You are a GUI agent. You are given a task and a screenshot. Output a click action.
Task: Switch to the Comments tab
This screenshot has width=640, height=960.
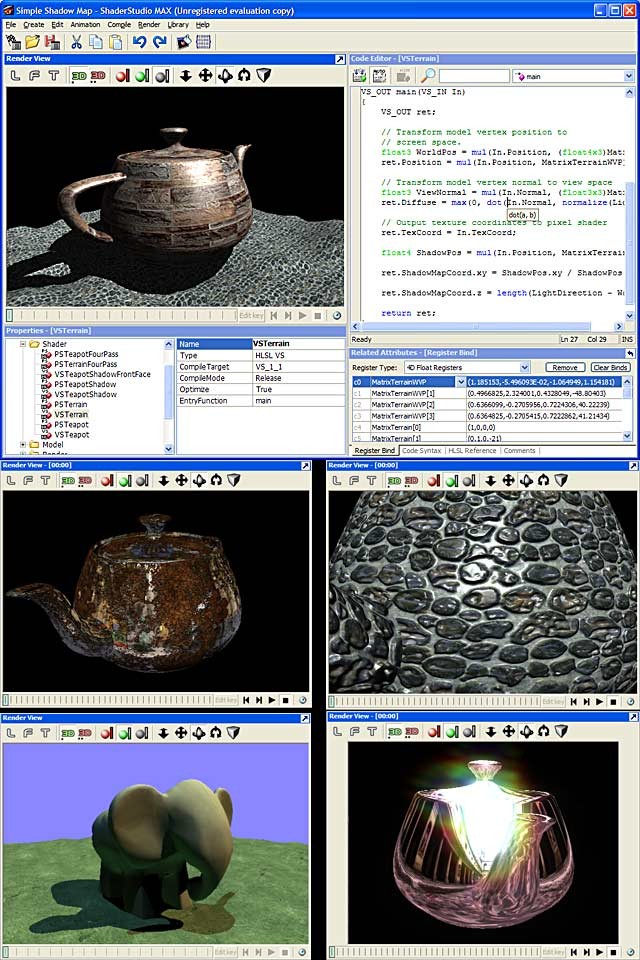click(519, 451)
